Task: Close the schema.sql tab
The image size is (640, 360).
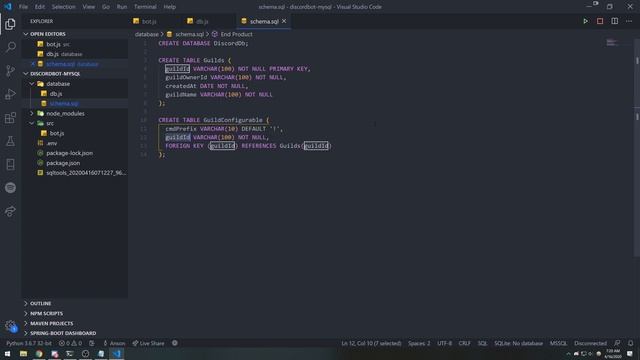Action: 284,21
